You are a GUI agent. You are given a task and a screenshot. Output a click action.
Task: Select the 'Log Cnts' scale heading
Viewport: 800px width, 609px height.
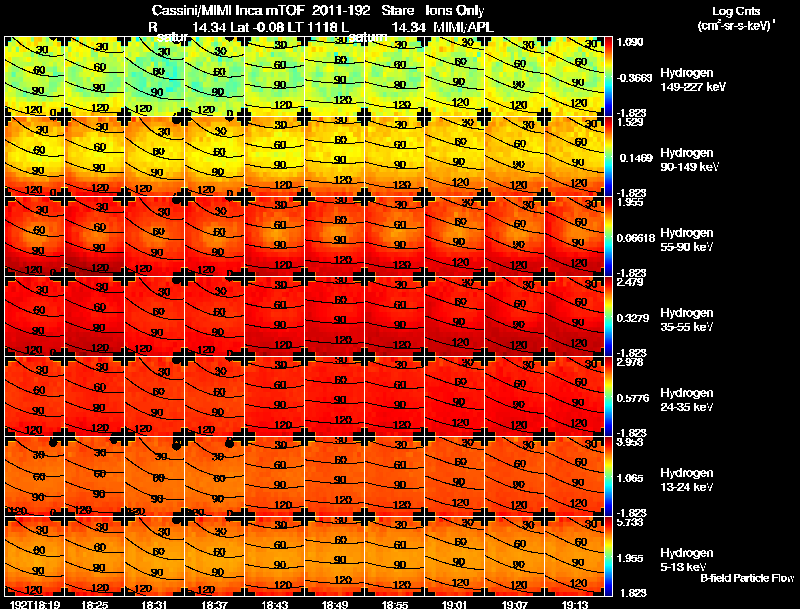pyautogui.click(x=736, y=11)
